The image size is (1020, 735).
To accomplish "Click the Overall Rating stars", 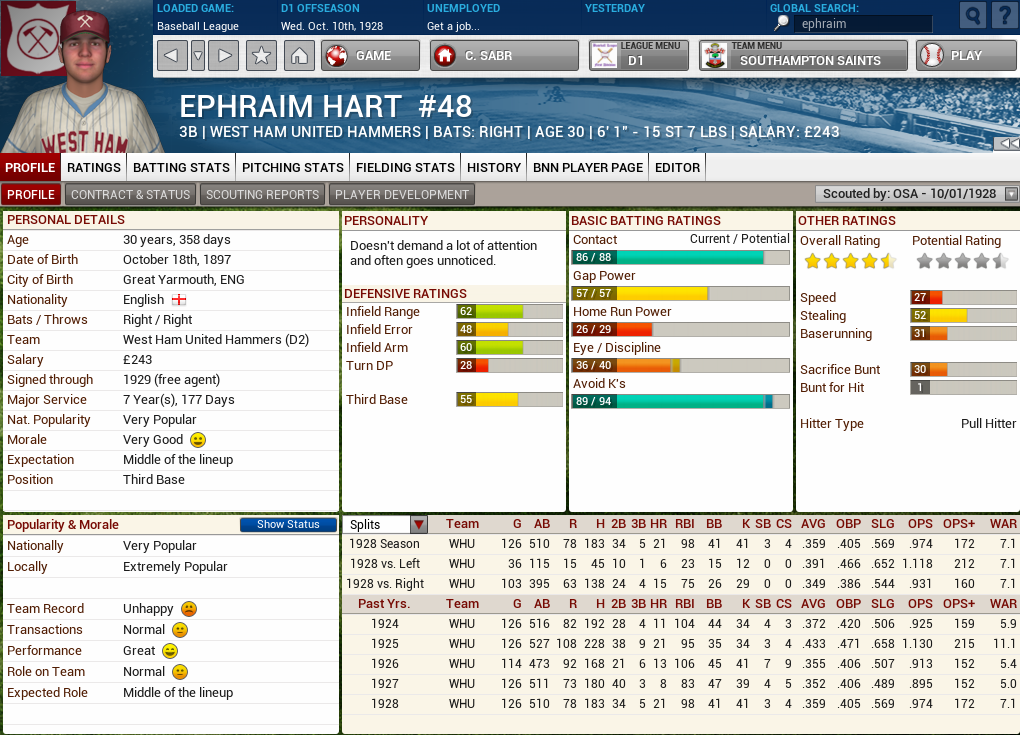I will pyautogui.click(x=850, y=261).
